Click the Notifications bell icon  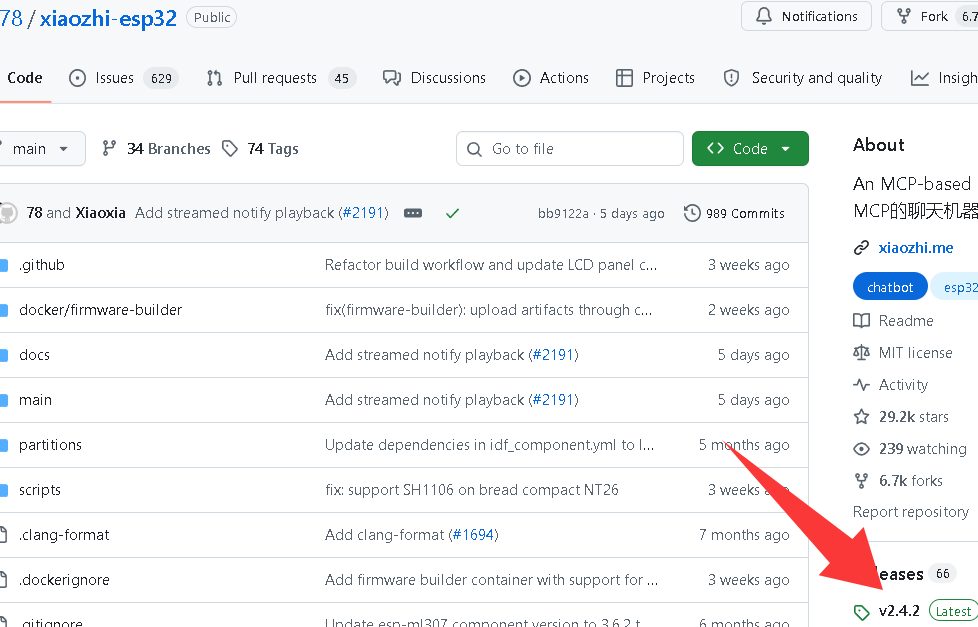point(763,16)
